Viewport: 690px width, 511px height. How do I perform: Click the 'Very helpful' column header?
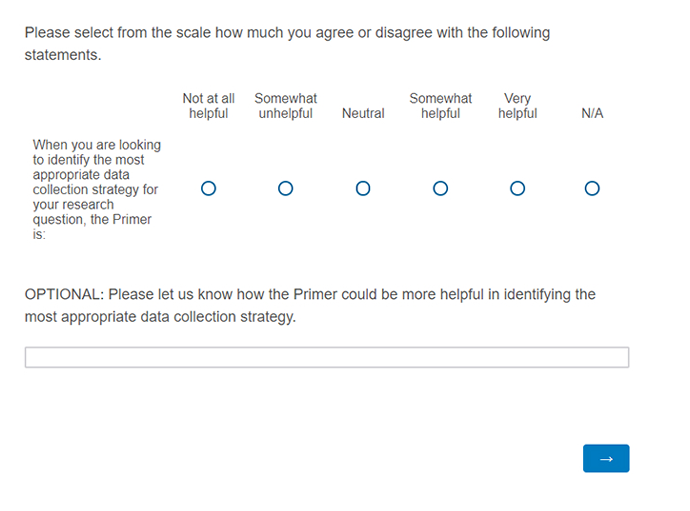pyautogui.click(x=517, y=106)
